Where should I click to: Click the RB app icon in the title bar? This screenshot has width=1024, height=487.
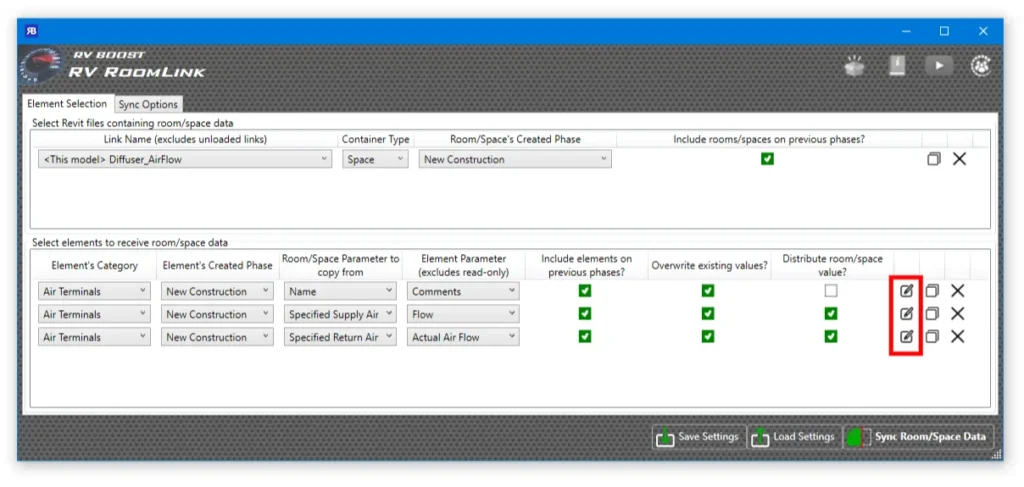tap(31, 31)
